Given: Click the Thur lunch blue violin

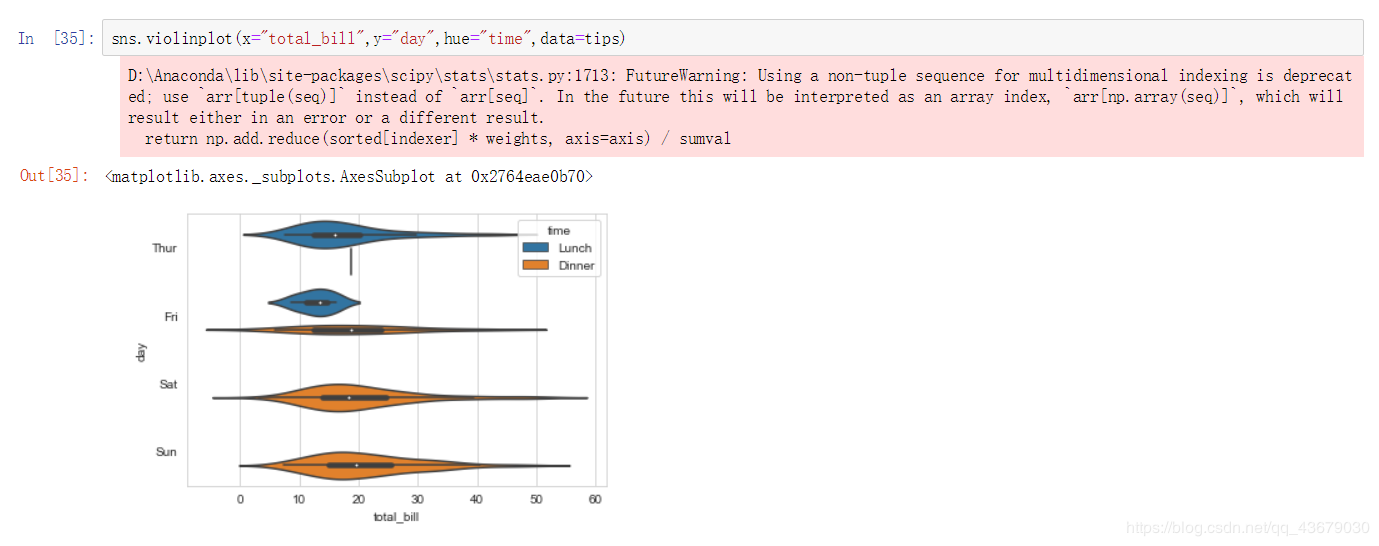Looking at the screenshot, I should coord(330,235).
